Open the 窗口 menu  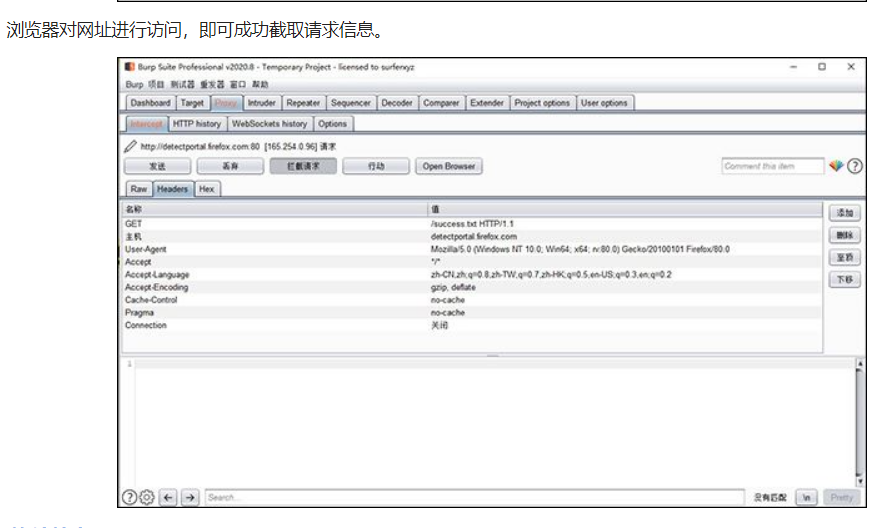(x=238, y=84)
